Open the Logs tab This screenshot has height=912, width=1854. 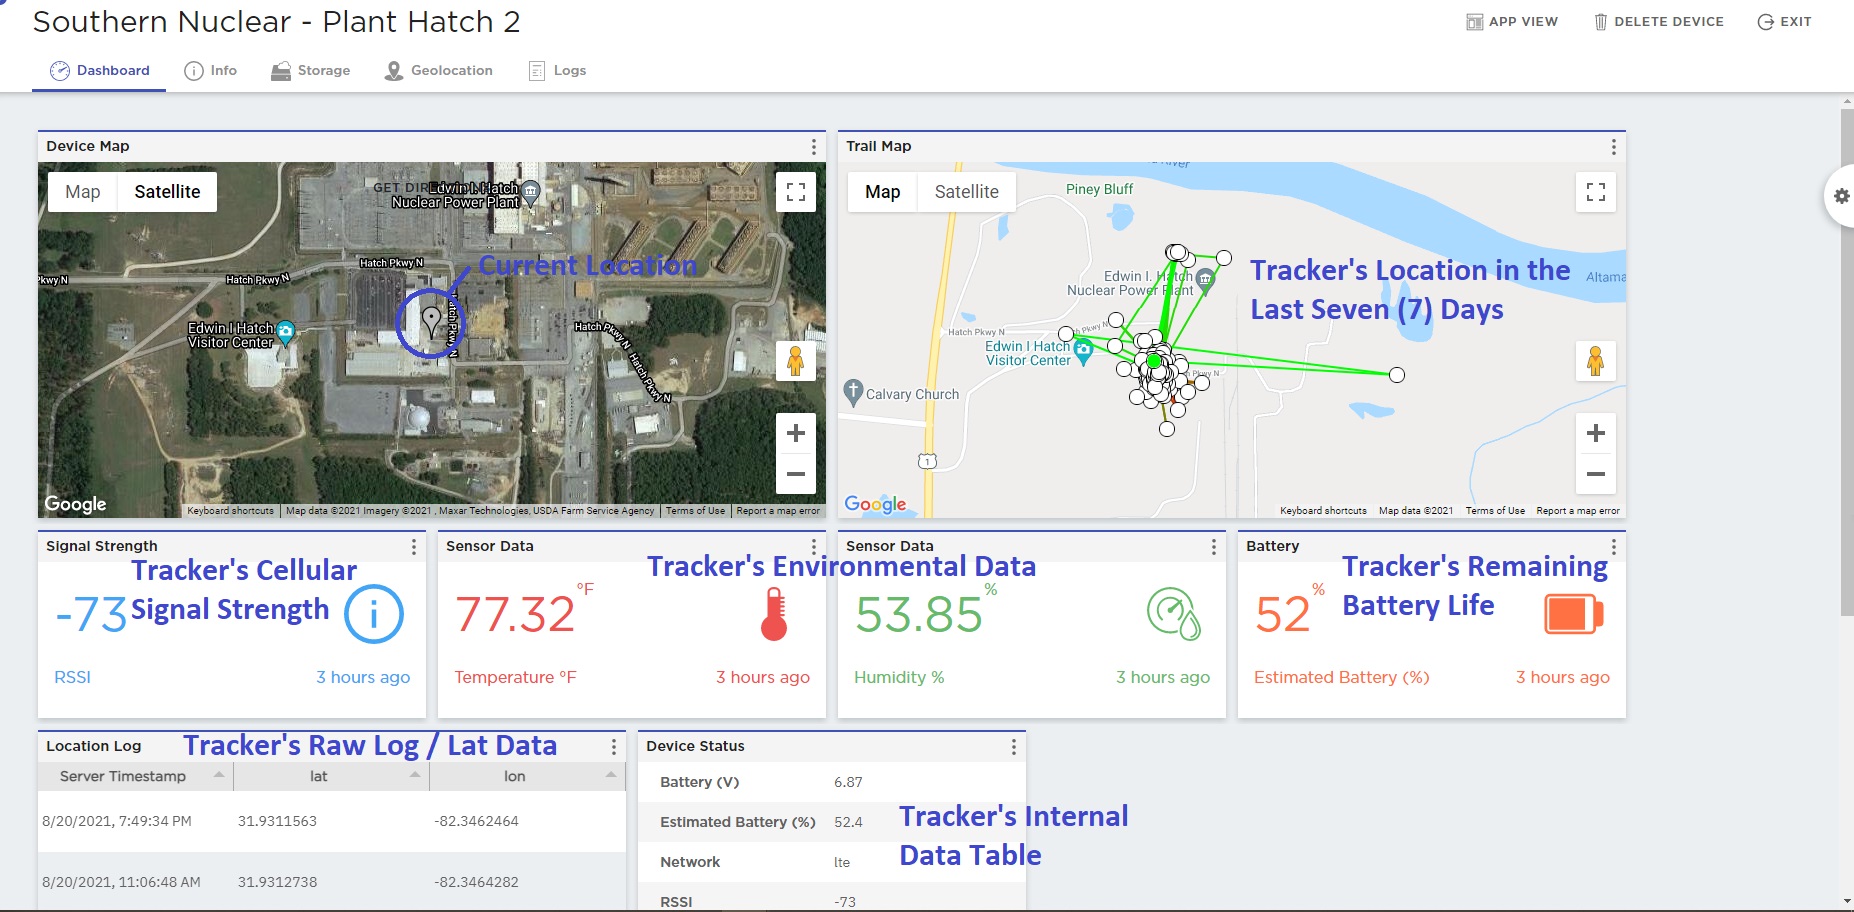tap(558, 71)
